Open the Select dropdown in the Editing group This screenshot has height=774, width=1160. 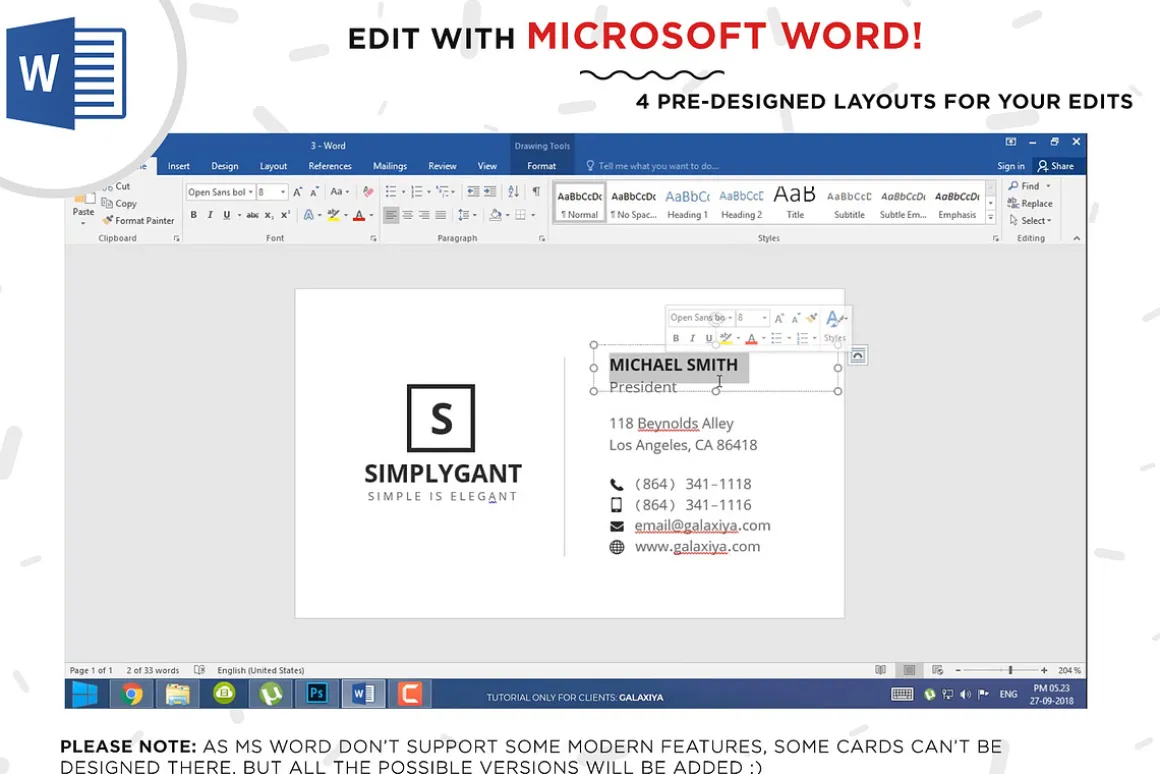click(1031, 221)
